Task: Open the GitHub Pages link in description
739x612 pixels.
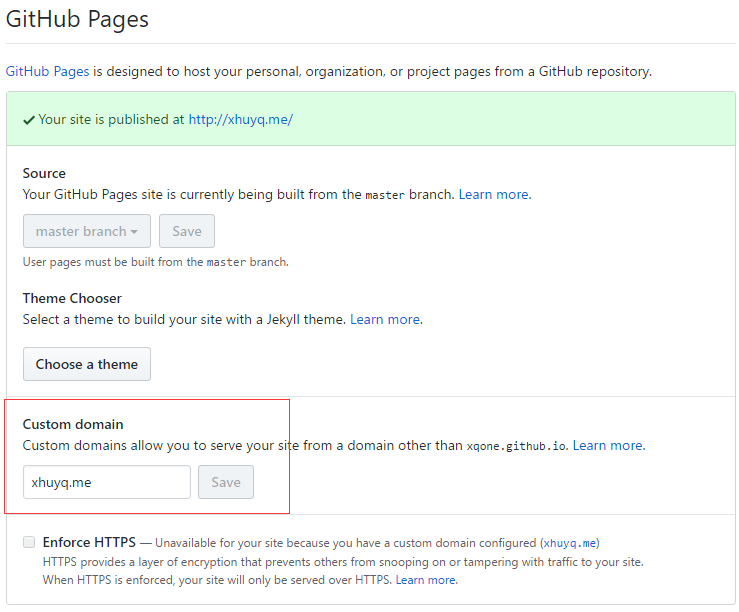Action: tap(47, 72)
